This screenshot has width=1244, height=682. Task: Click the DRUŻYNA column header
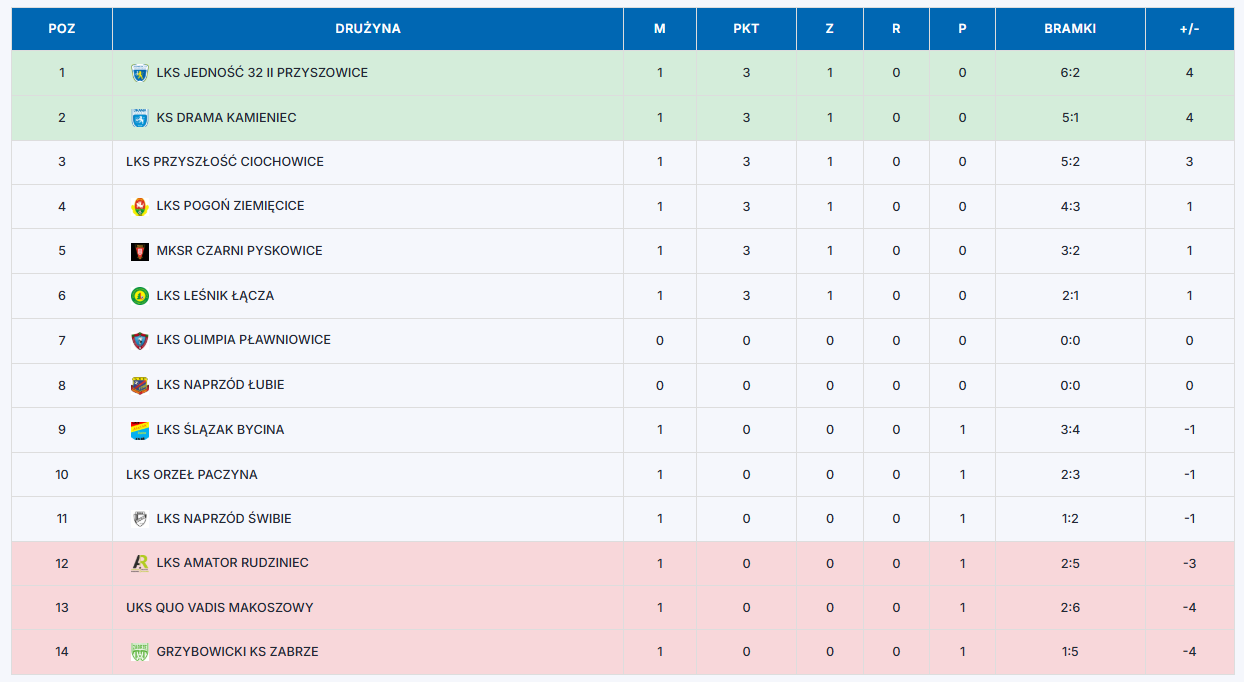coord(368,29)
